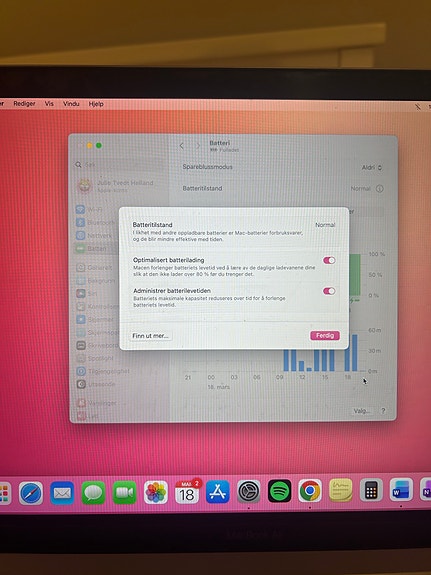The height and width of the screenshot is (575, 431).
Task: Launch Spotify in the dock
Action: coord(280,491)
